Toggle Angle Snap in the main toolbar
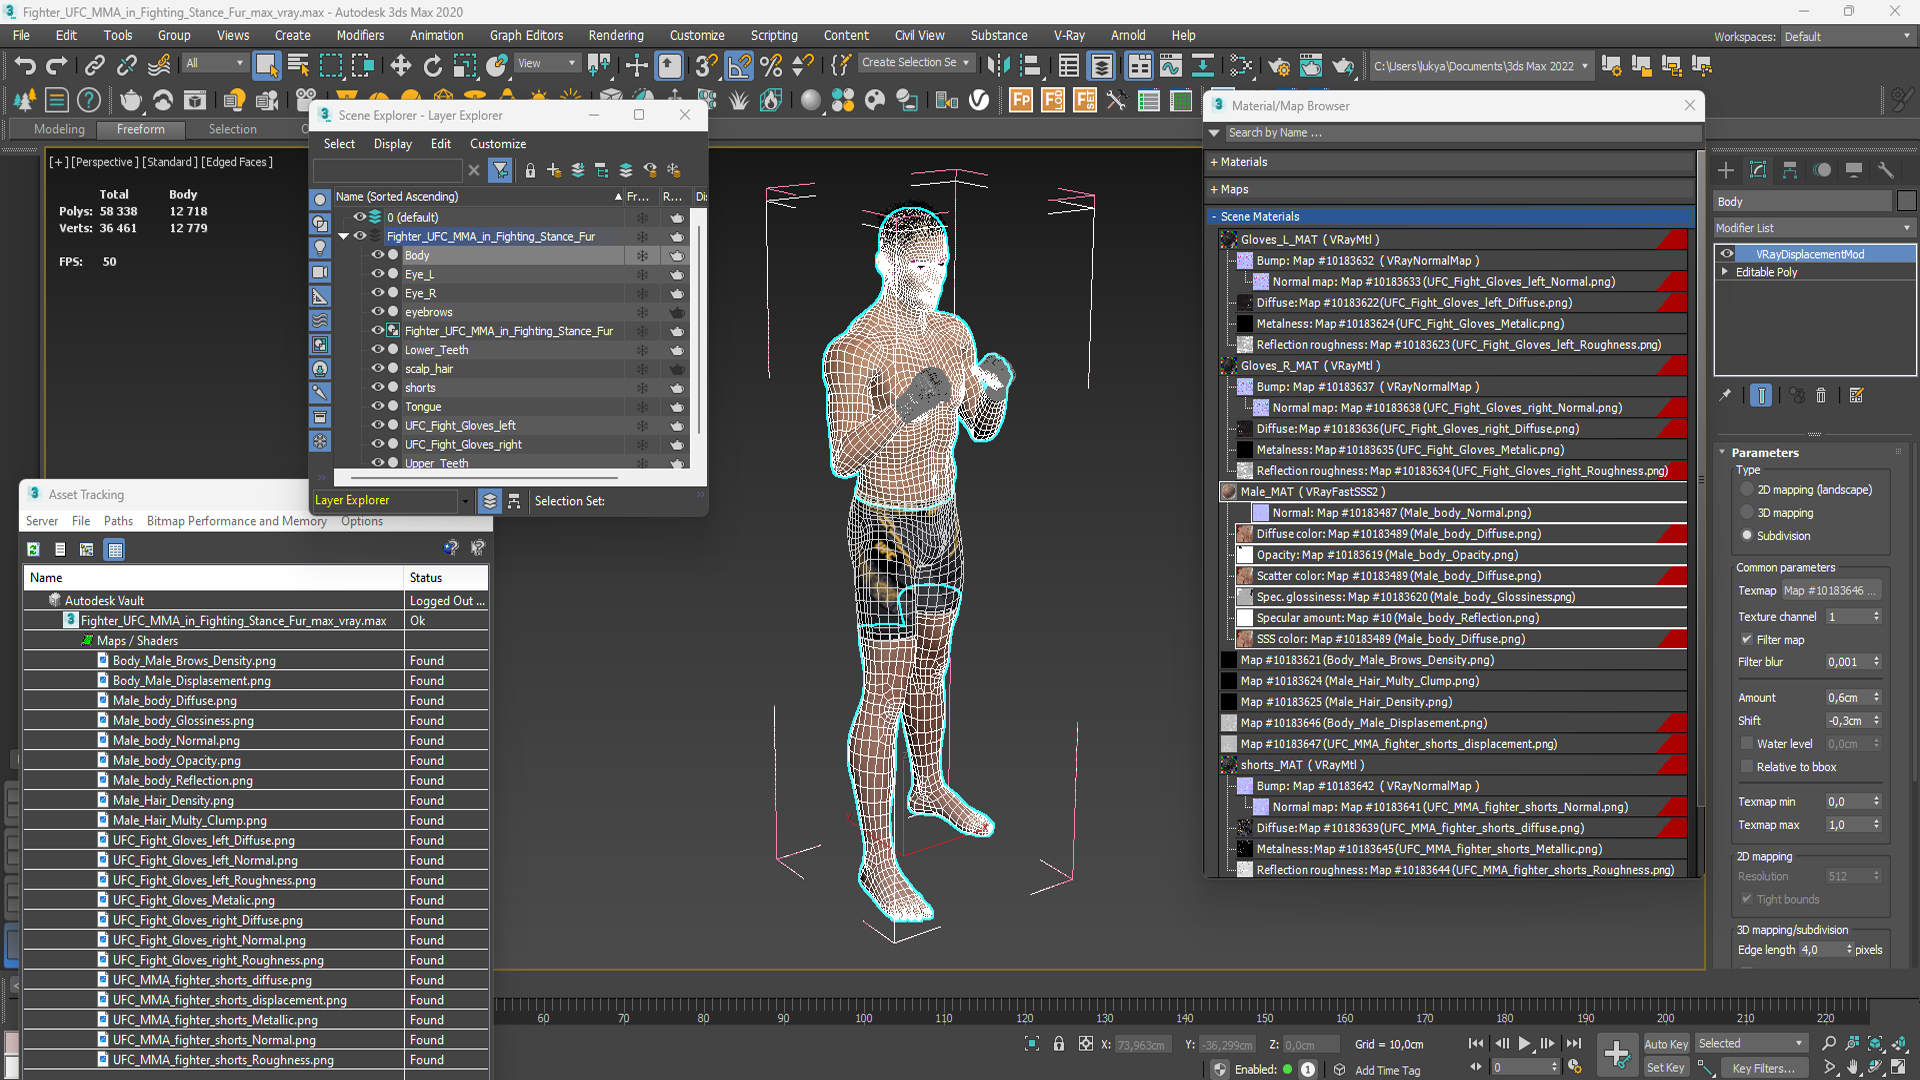The image size is (1920, 1080). [x=739, y=66]
